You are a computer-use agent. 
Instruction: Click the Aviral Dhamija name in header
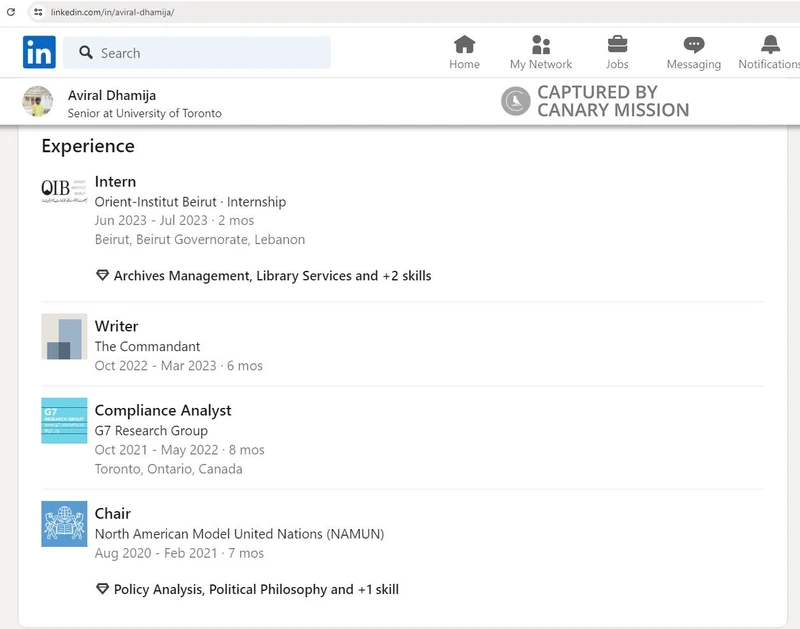click(111, 95)
